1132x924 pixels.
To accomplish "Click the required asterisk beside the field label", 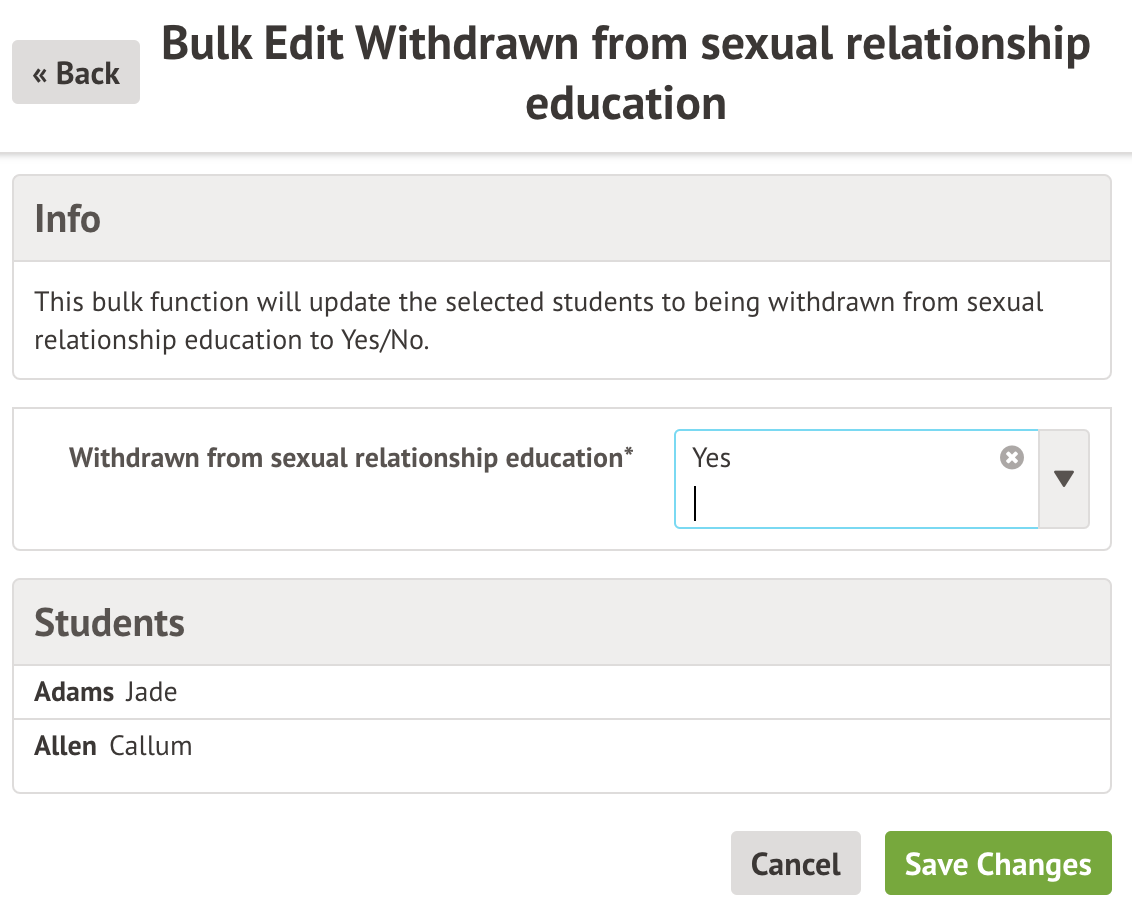I will coord(629,454).
